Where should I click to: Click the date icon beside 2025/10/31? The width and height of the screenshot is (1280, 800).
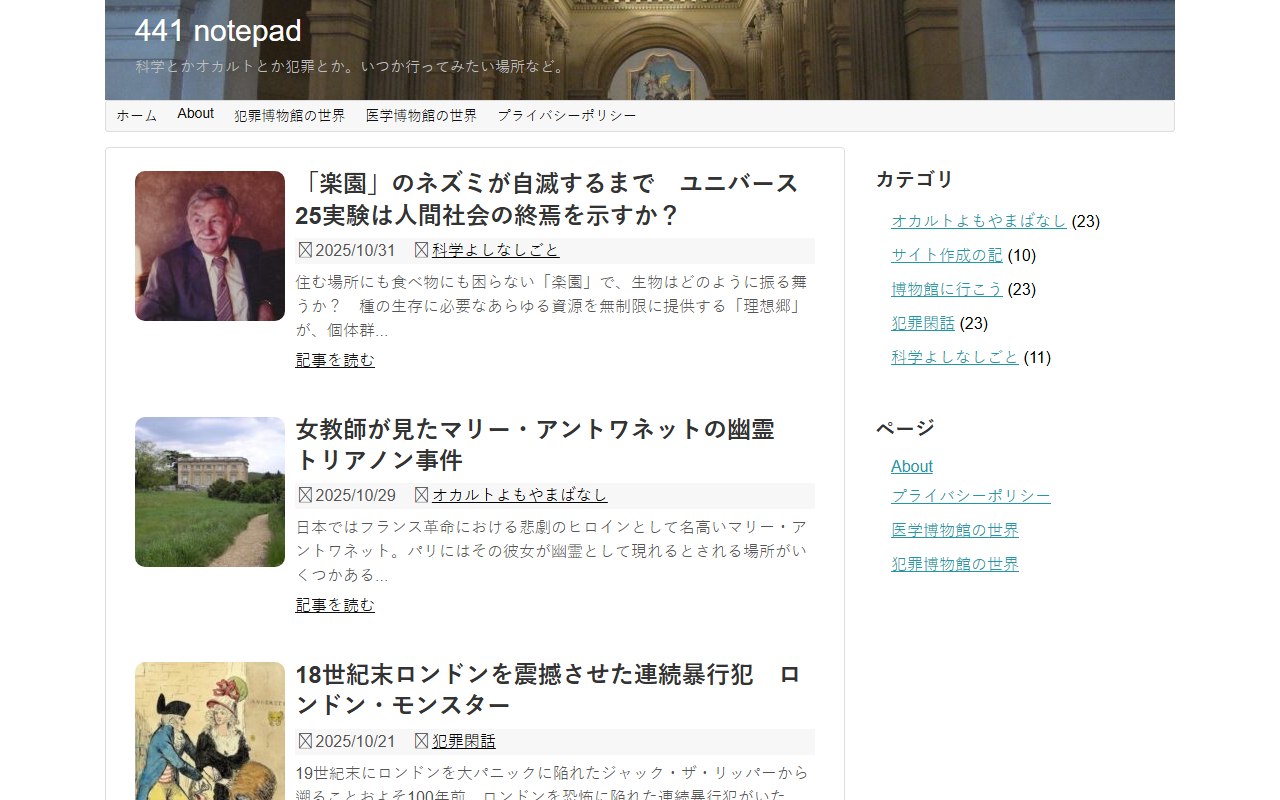click(x=306, y=250)
